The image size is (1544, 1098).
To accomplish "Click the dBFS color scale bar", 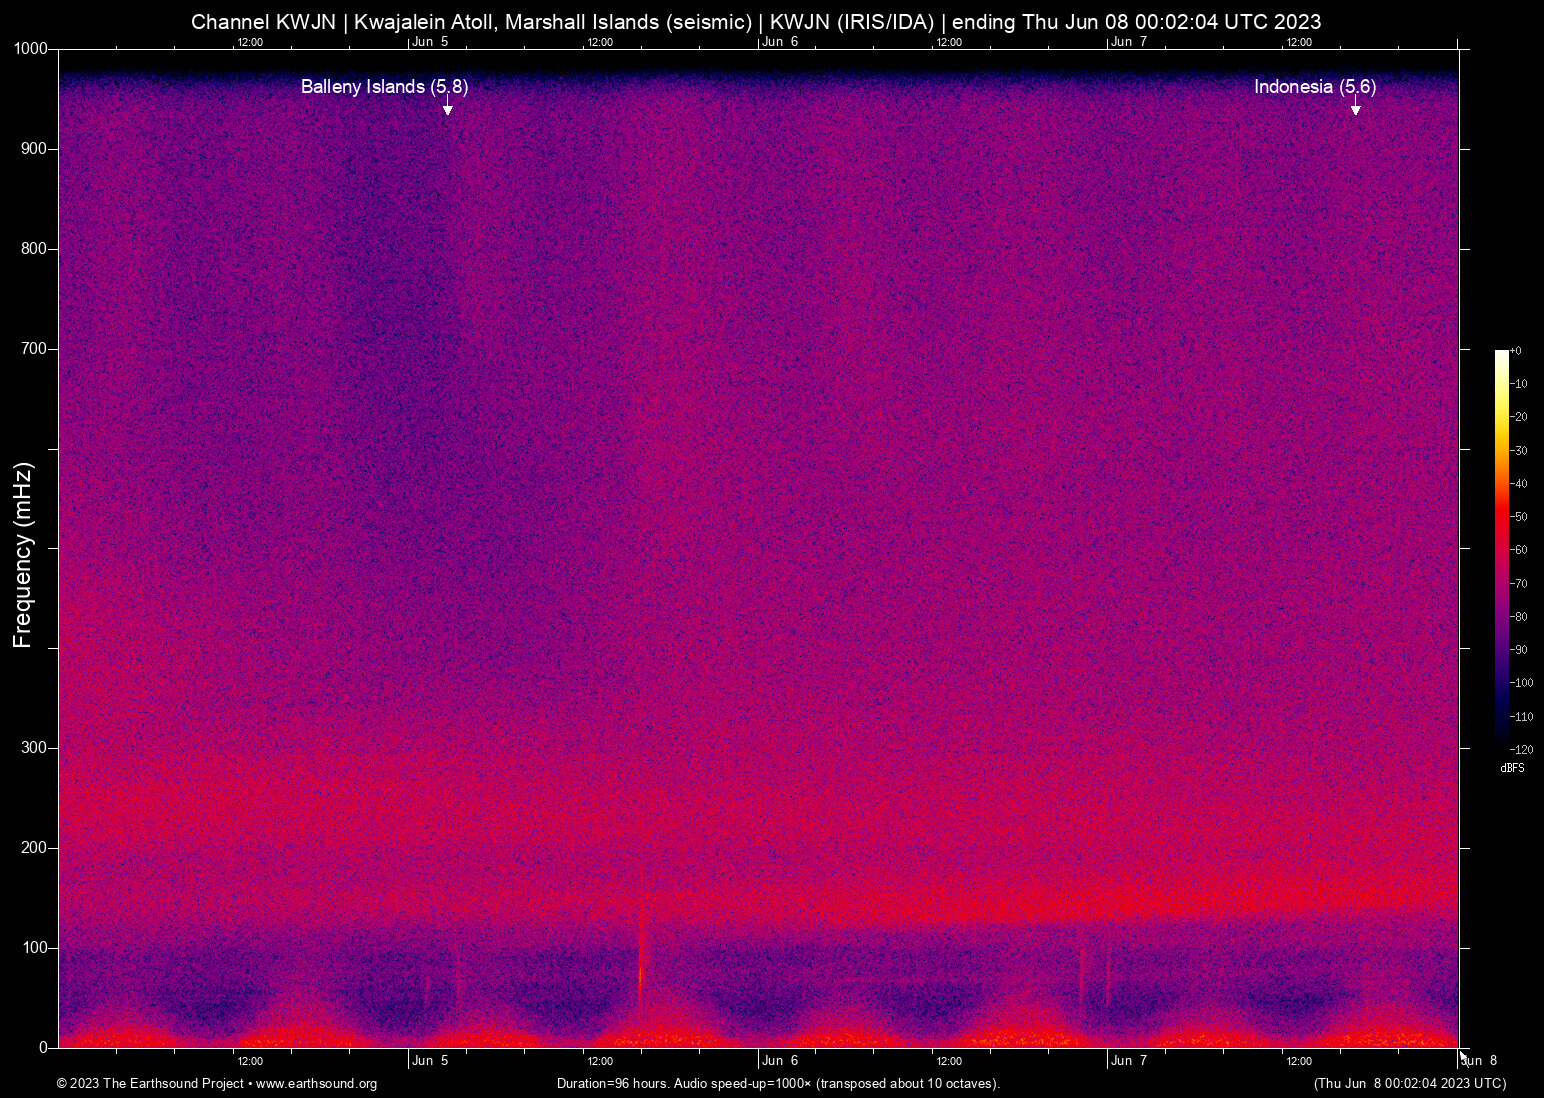I will 1501,548.
